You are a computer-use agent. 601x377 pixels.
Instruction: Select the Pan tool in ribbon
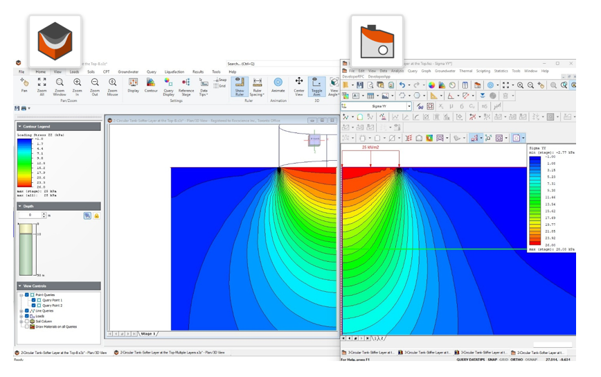tap(24, 85)
